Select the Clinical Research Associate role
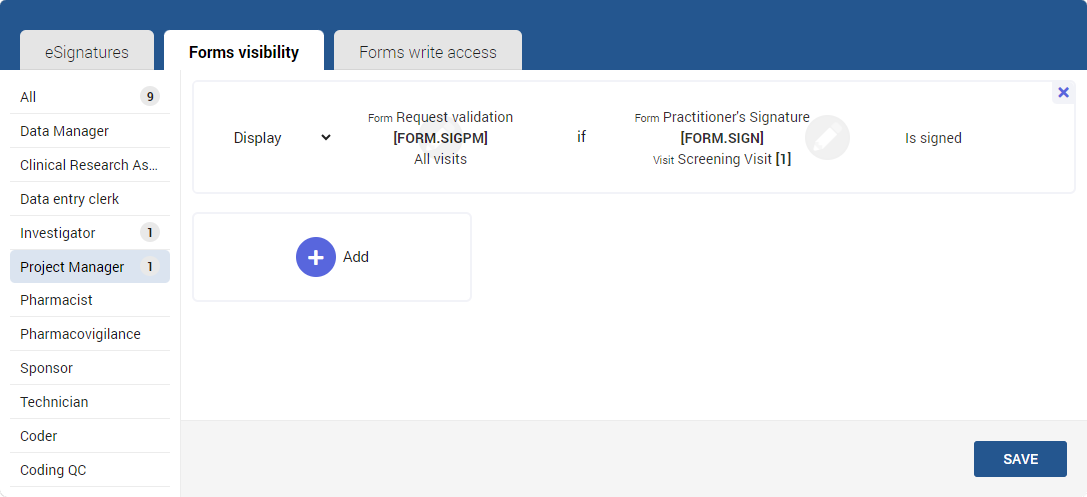1087x497 pixels. tap(89, 165)
